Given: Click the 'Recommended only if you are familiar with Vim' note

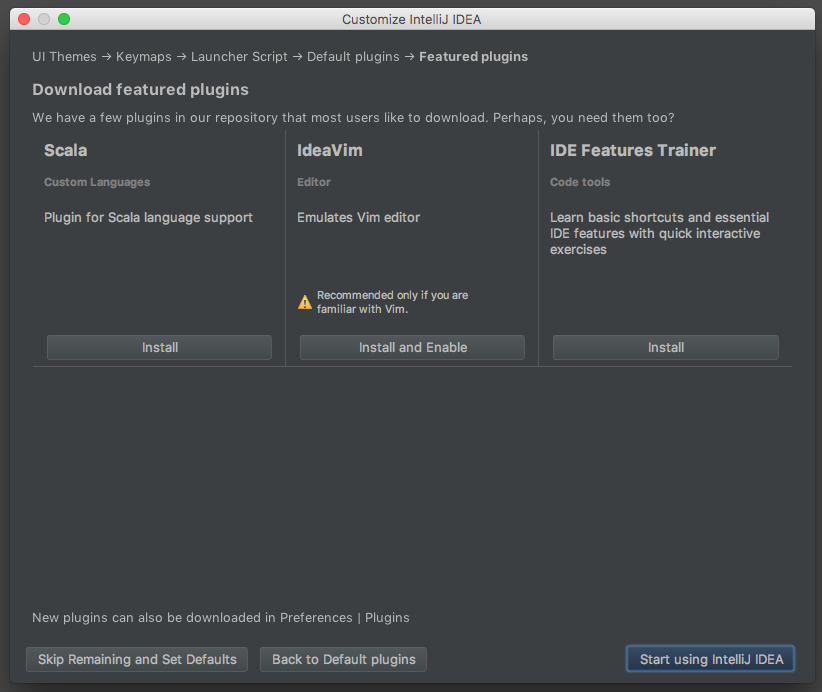Looking at the screenshot, I should pos(392,302).
